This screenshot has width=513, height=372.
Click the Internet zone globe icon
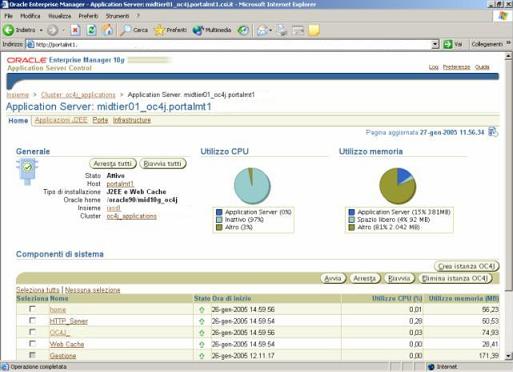(x=431, y=367)
